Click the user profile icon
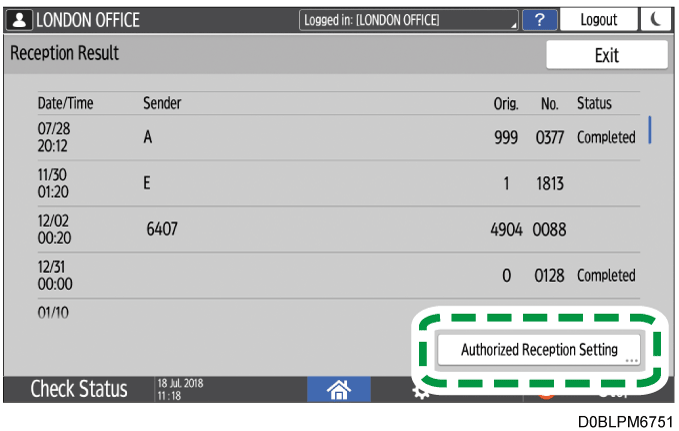The width and height of the screenshot is (679, 431). click(x=19, y=20)
